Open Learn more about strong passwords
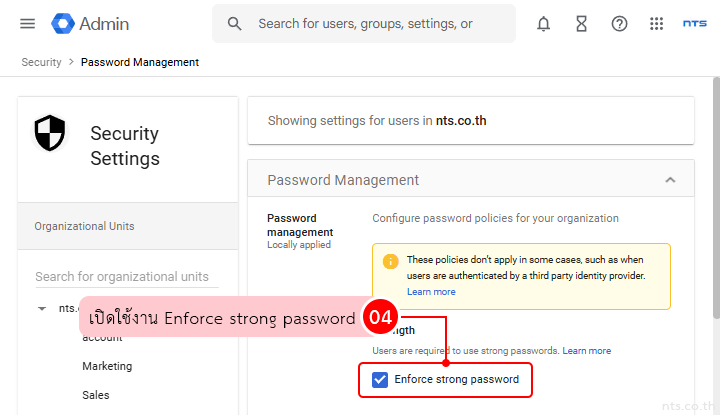The width and height of the screenshot is (720, 415). [x=587, y=351]
